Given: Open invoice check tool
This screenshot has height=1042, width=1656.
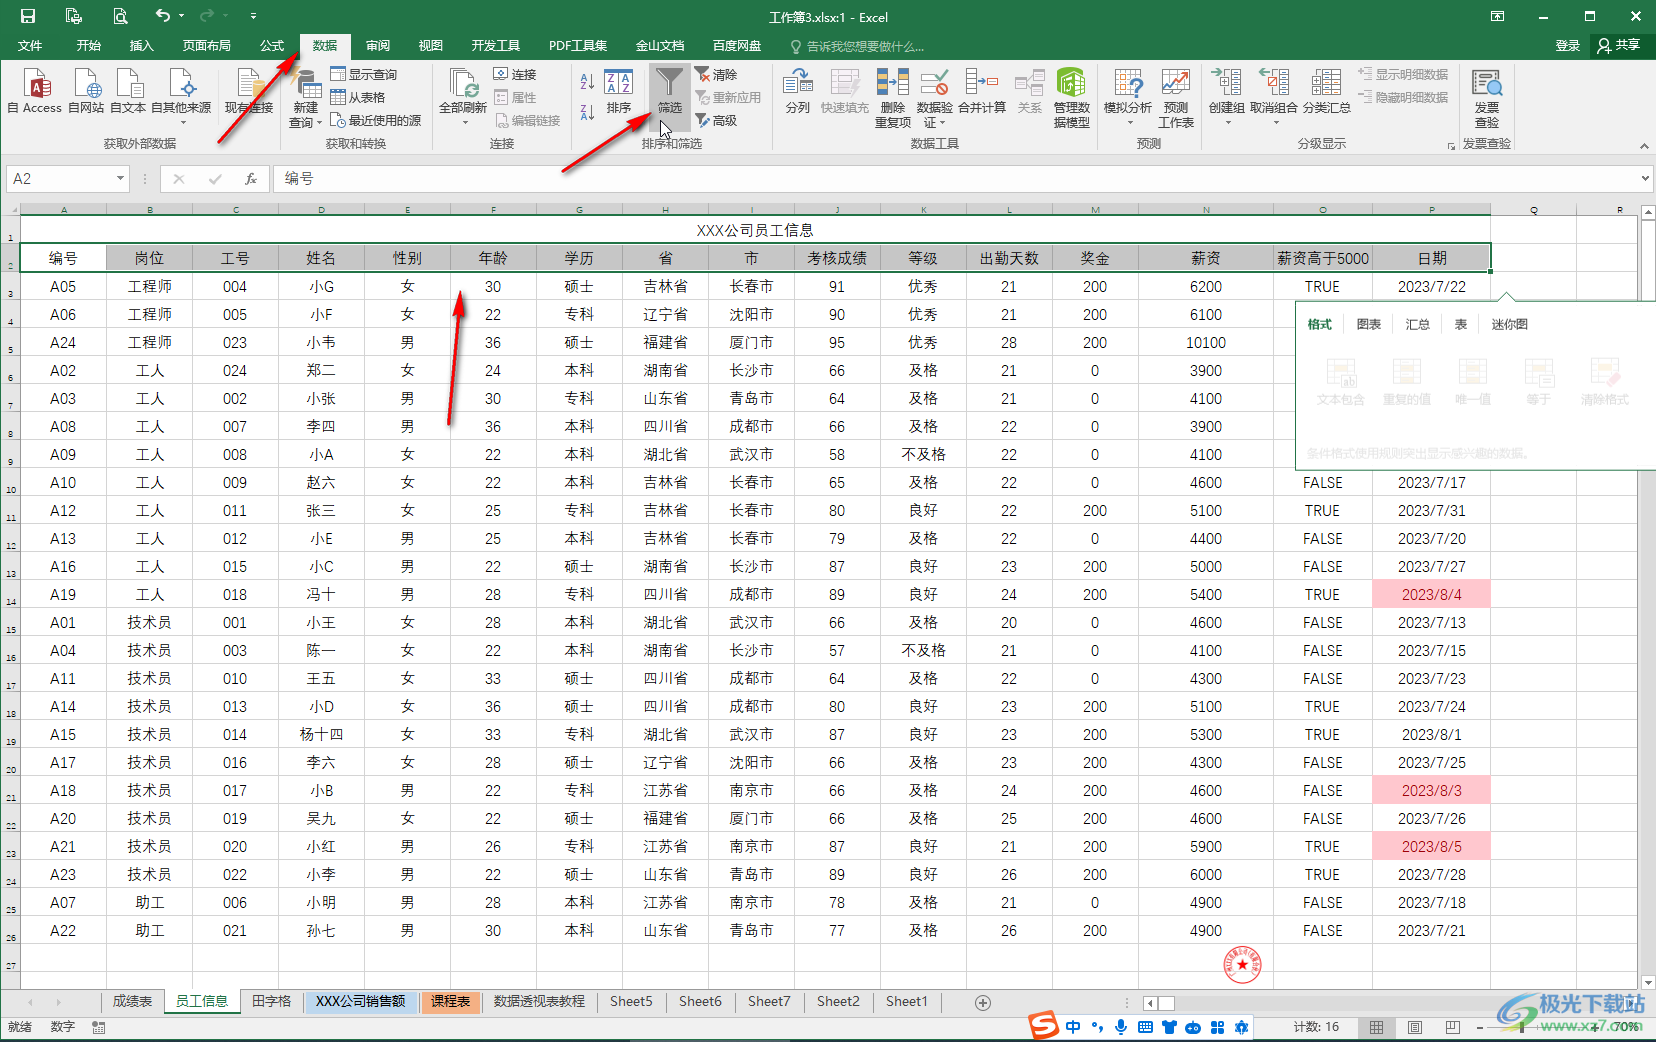Looking at the screenshot, I should pos(1487,97).
